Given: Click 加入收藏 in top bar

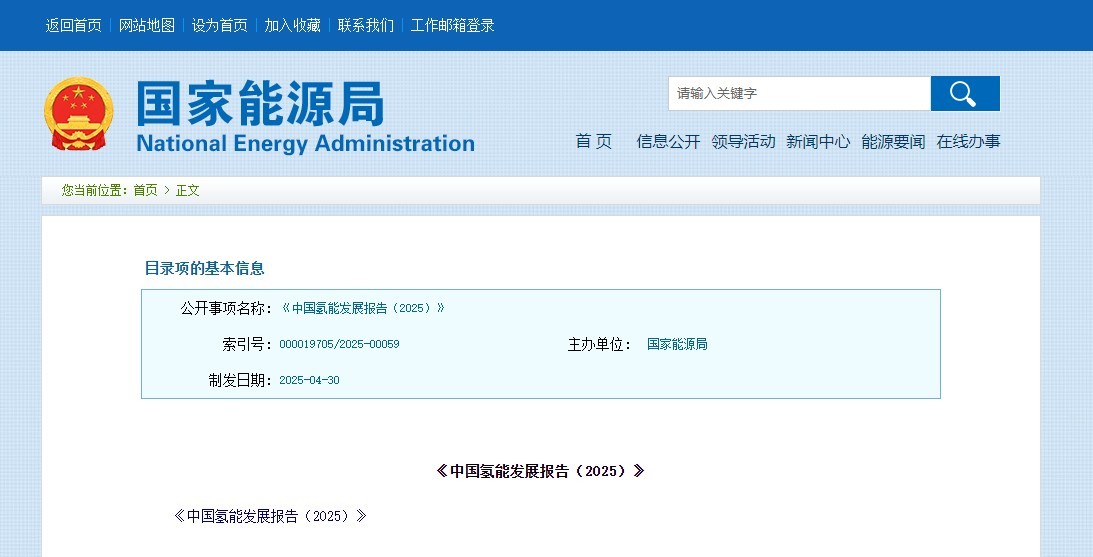Looking at the screenshot, I should click(x=292, y=26).
